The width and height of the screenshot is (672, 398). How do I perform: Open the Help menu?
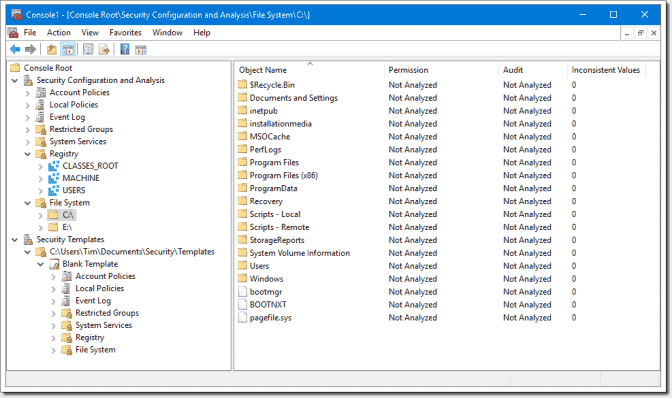[201, 33]
